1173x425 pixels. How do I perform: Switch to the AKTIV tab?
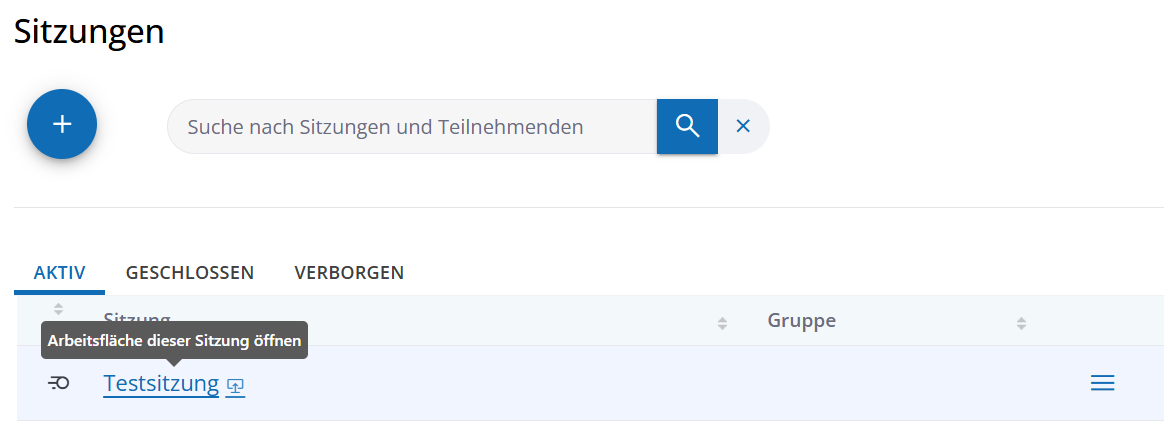coord(59,272)
